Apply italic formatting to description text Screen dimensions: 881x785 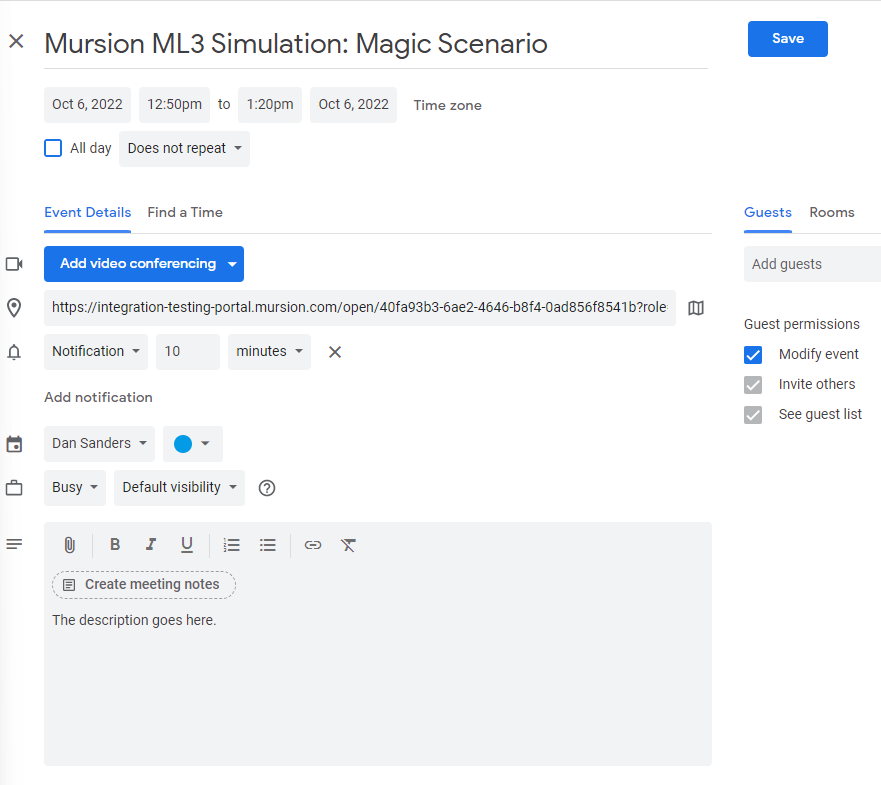(151, 545)
